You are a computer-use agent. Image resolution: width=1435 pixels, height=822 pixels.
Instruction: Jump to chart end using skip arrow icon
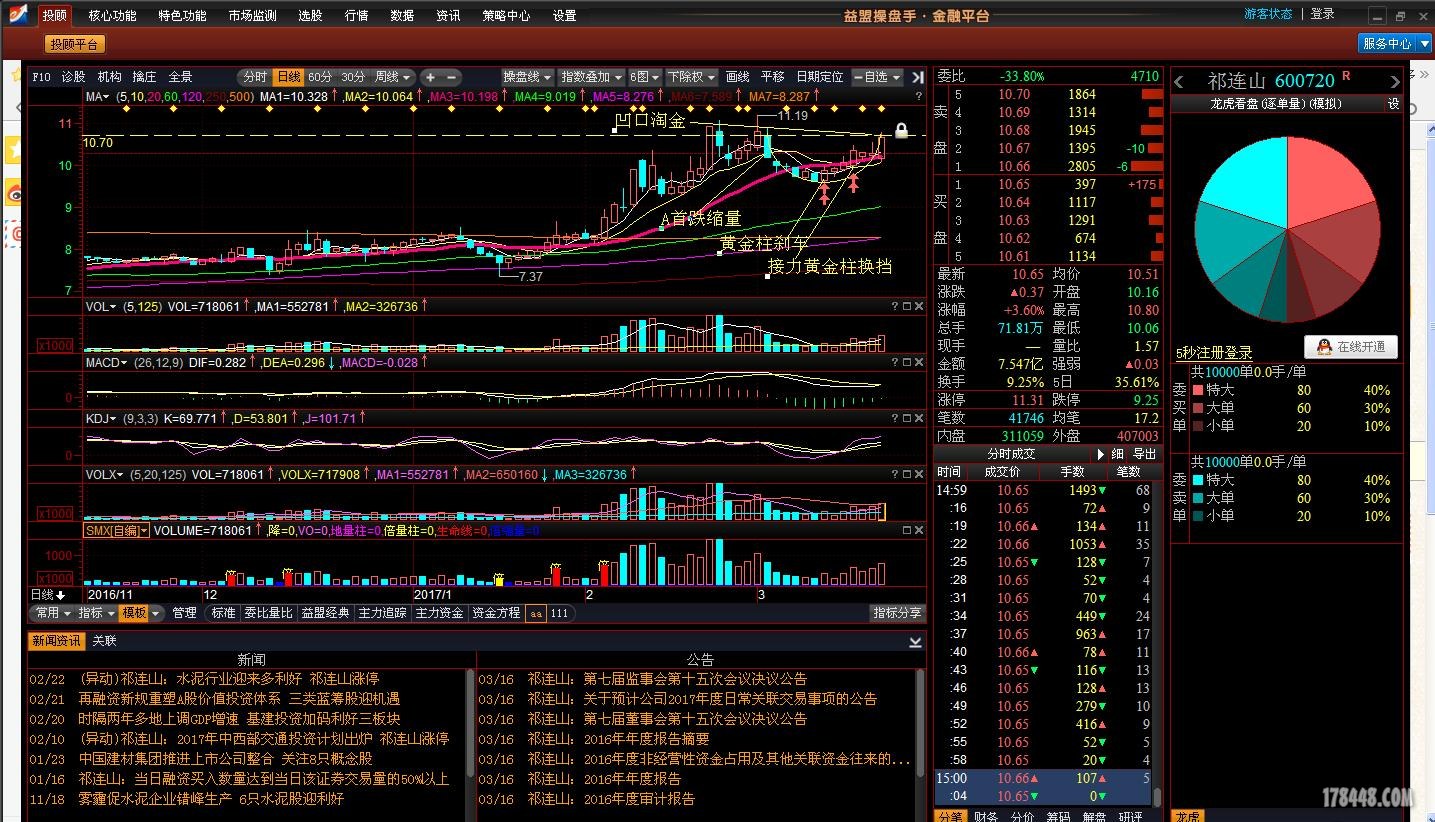pos(918,77)
